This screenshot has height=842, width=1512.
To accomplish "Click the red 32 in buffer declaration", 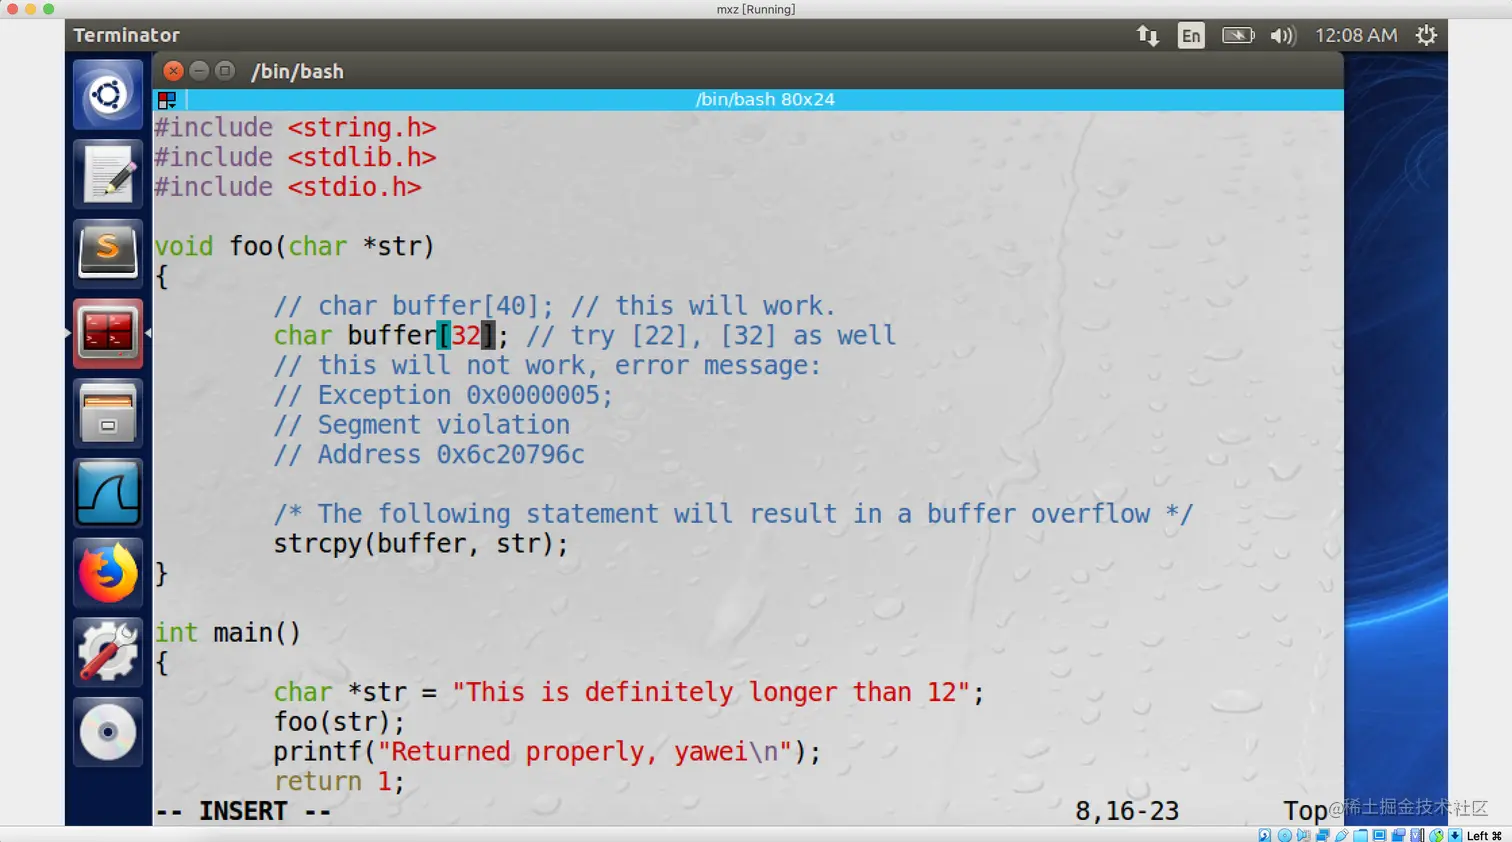I will (x=466, y=336).
